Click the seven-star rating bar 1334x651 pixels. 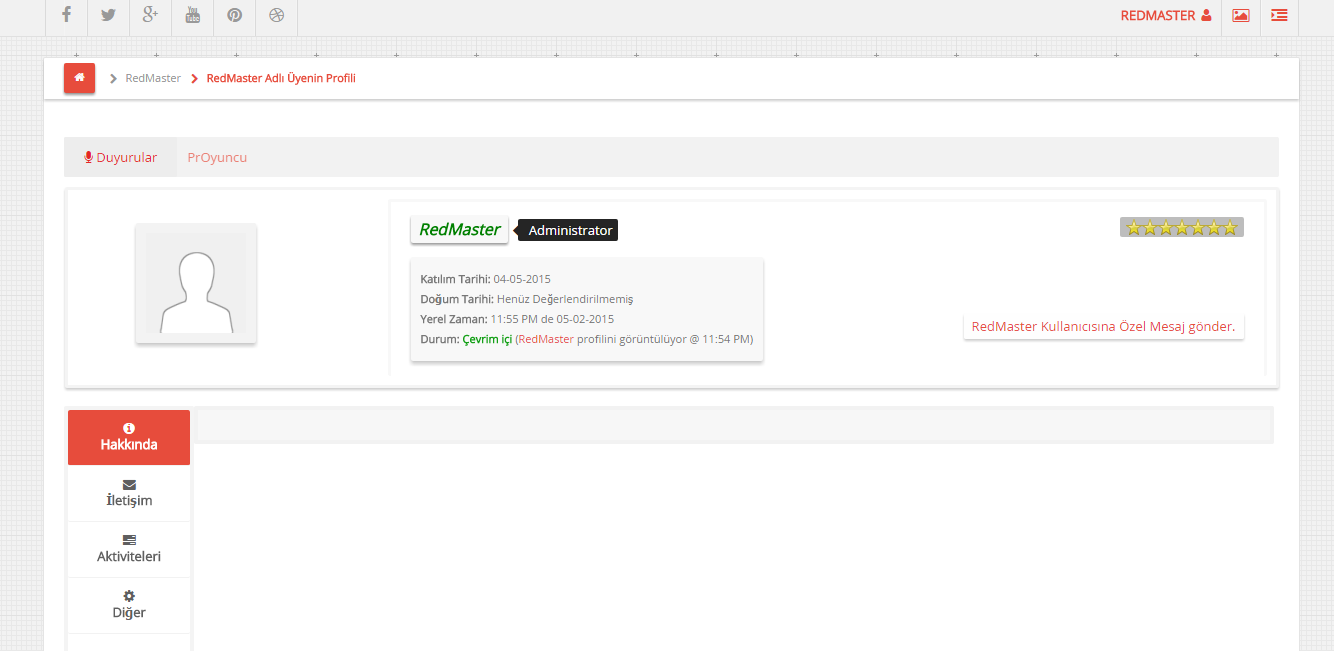click(1181, 228)
